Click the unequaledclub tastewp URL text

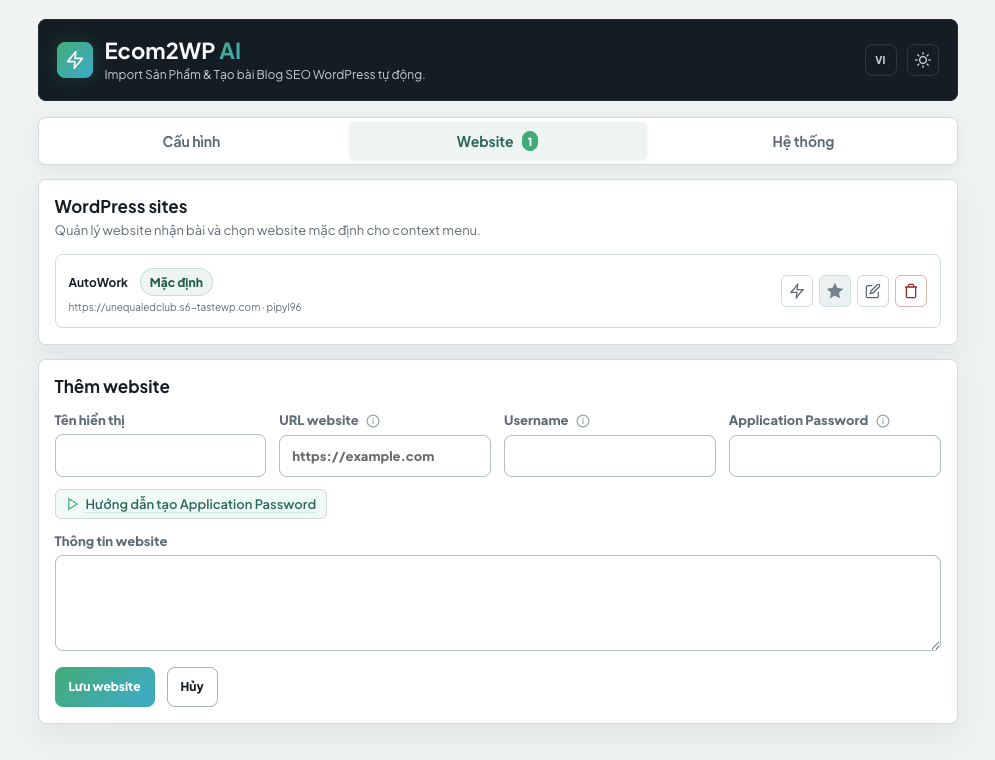pos(164,307)
